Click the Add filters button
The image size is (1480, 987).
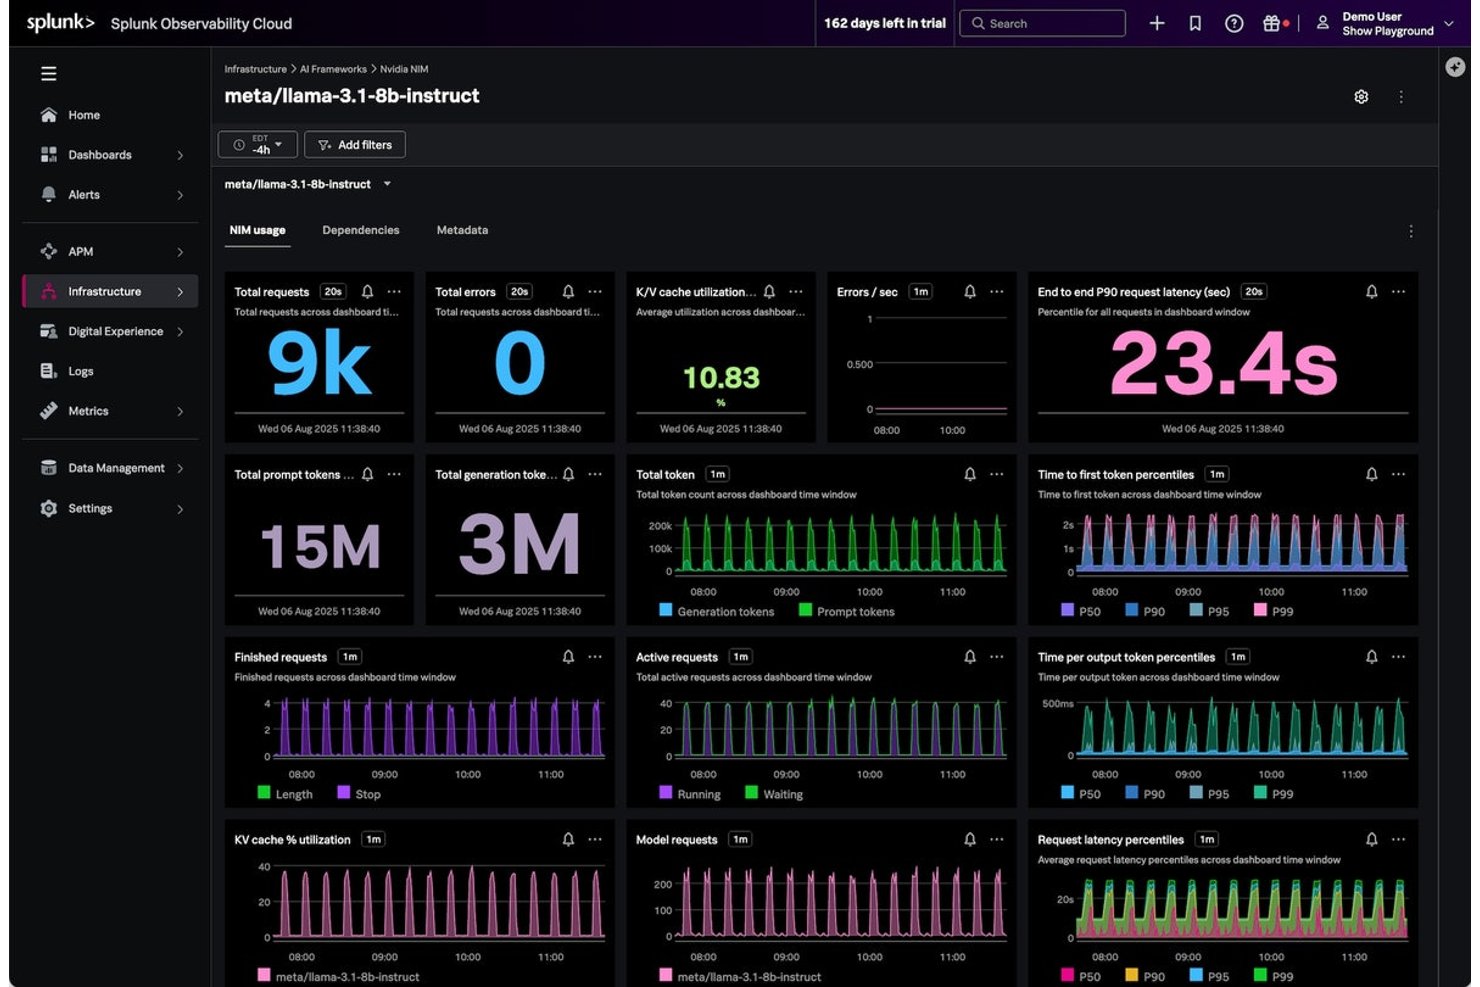point(355,145)
